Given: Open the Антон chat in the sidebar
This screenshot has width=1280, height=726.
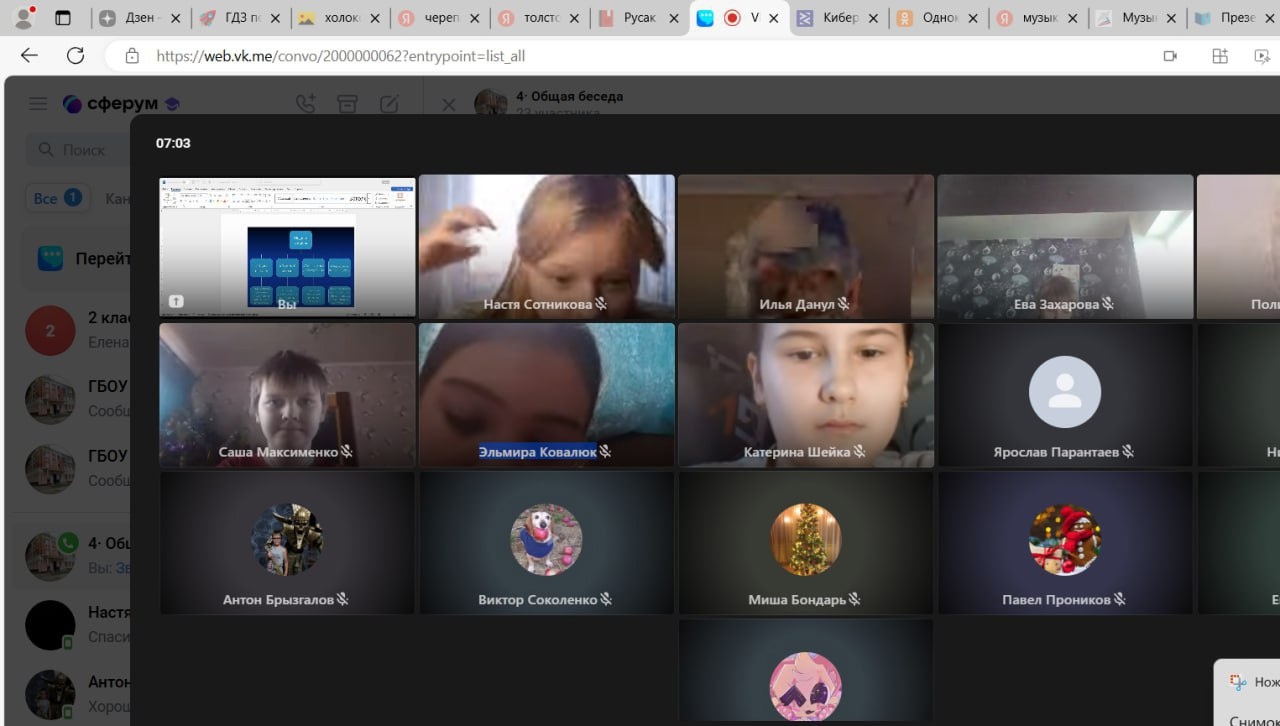Looking at the screenshot, I should 77,693.
